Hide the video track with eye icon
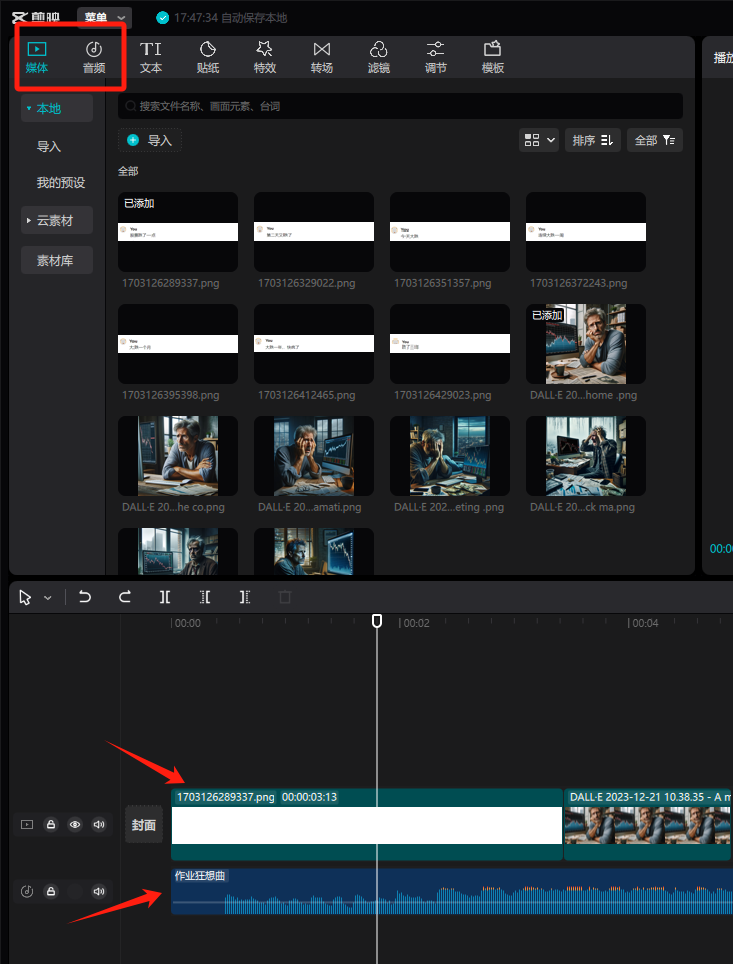 (75, 825)
